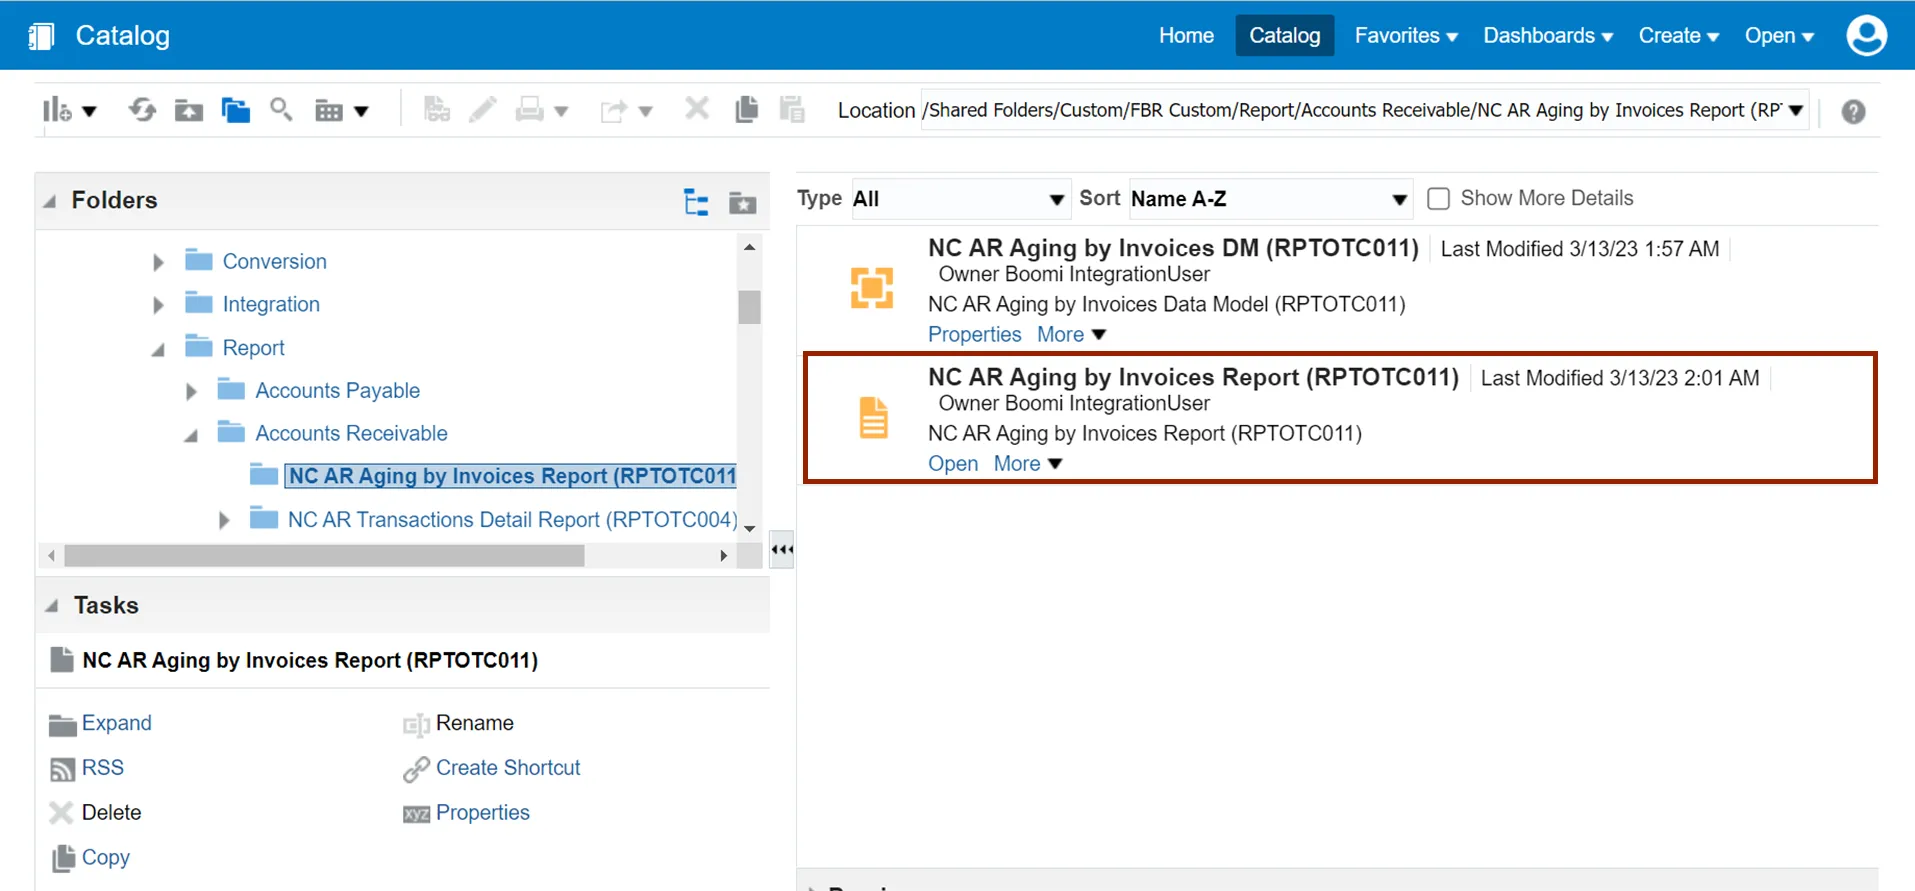Click the Copy icon in the toolbar
Image resolution: width=1915 pixels, height=891 pixels.
pos(746,110)
